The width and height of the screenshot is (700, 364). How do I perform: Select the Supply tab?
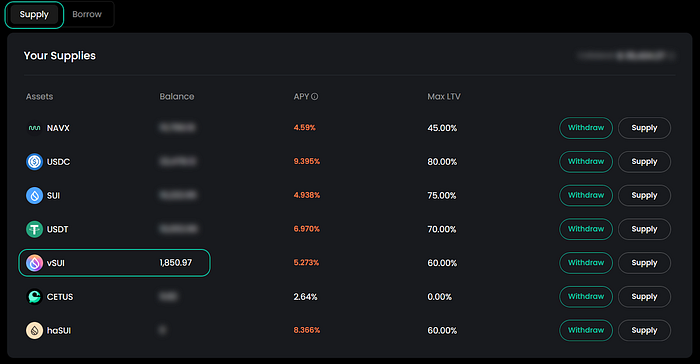(34, 15)
